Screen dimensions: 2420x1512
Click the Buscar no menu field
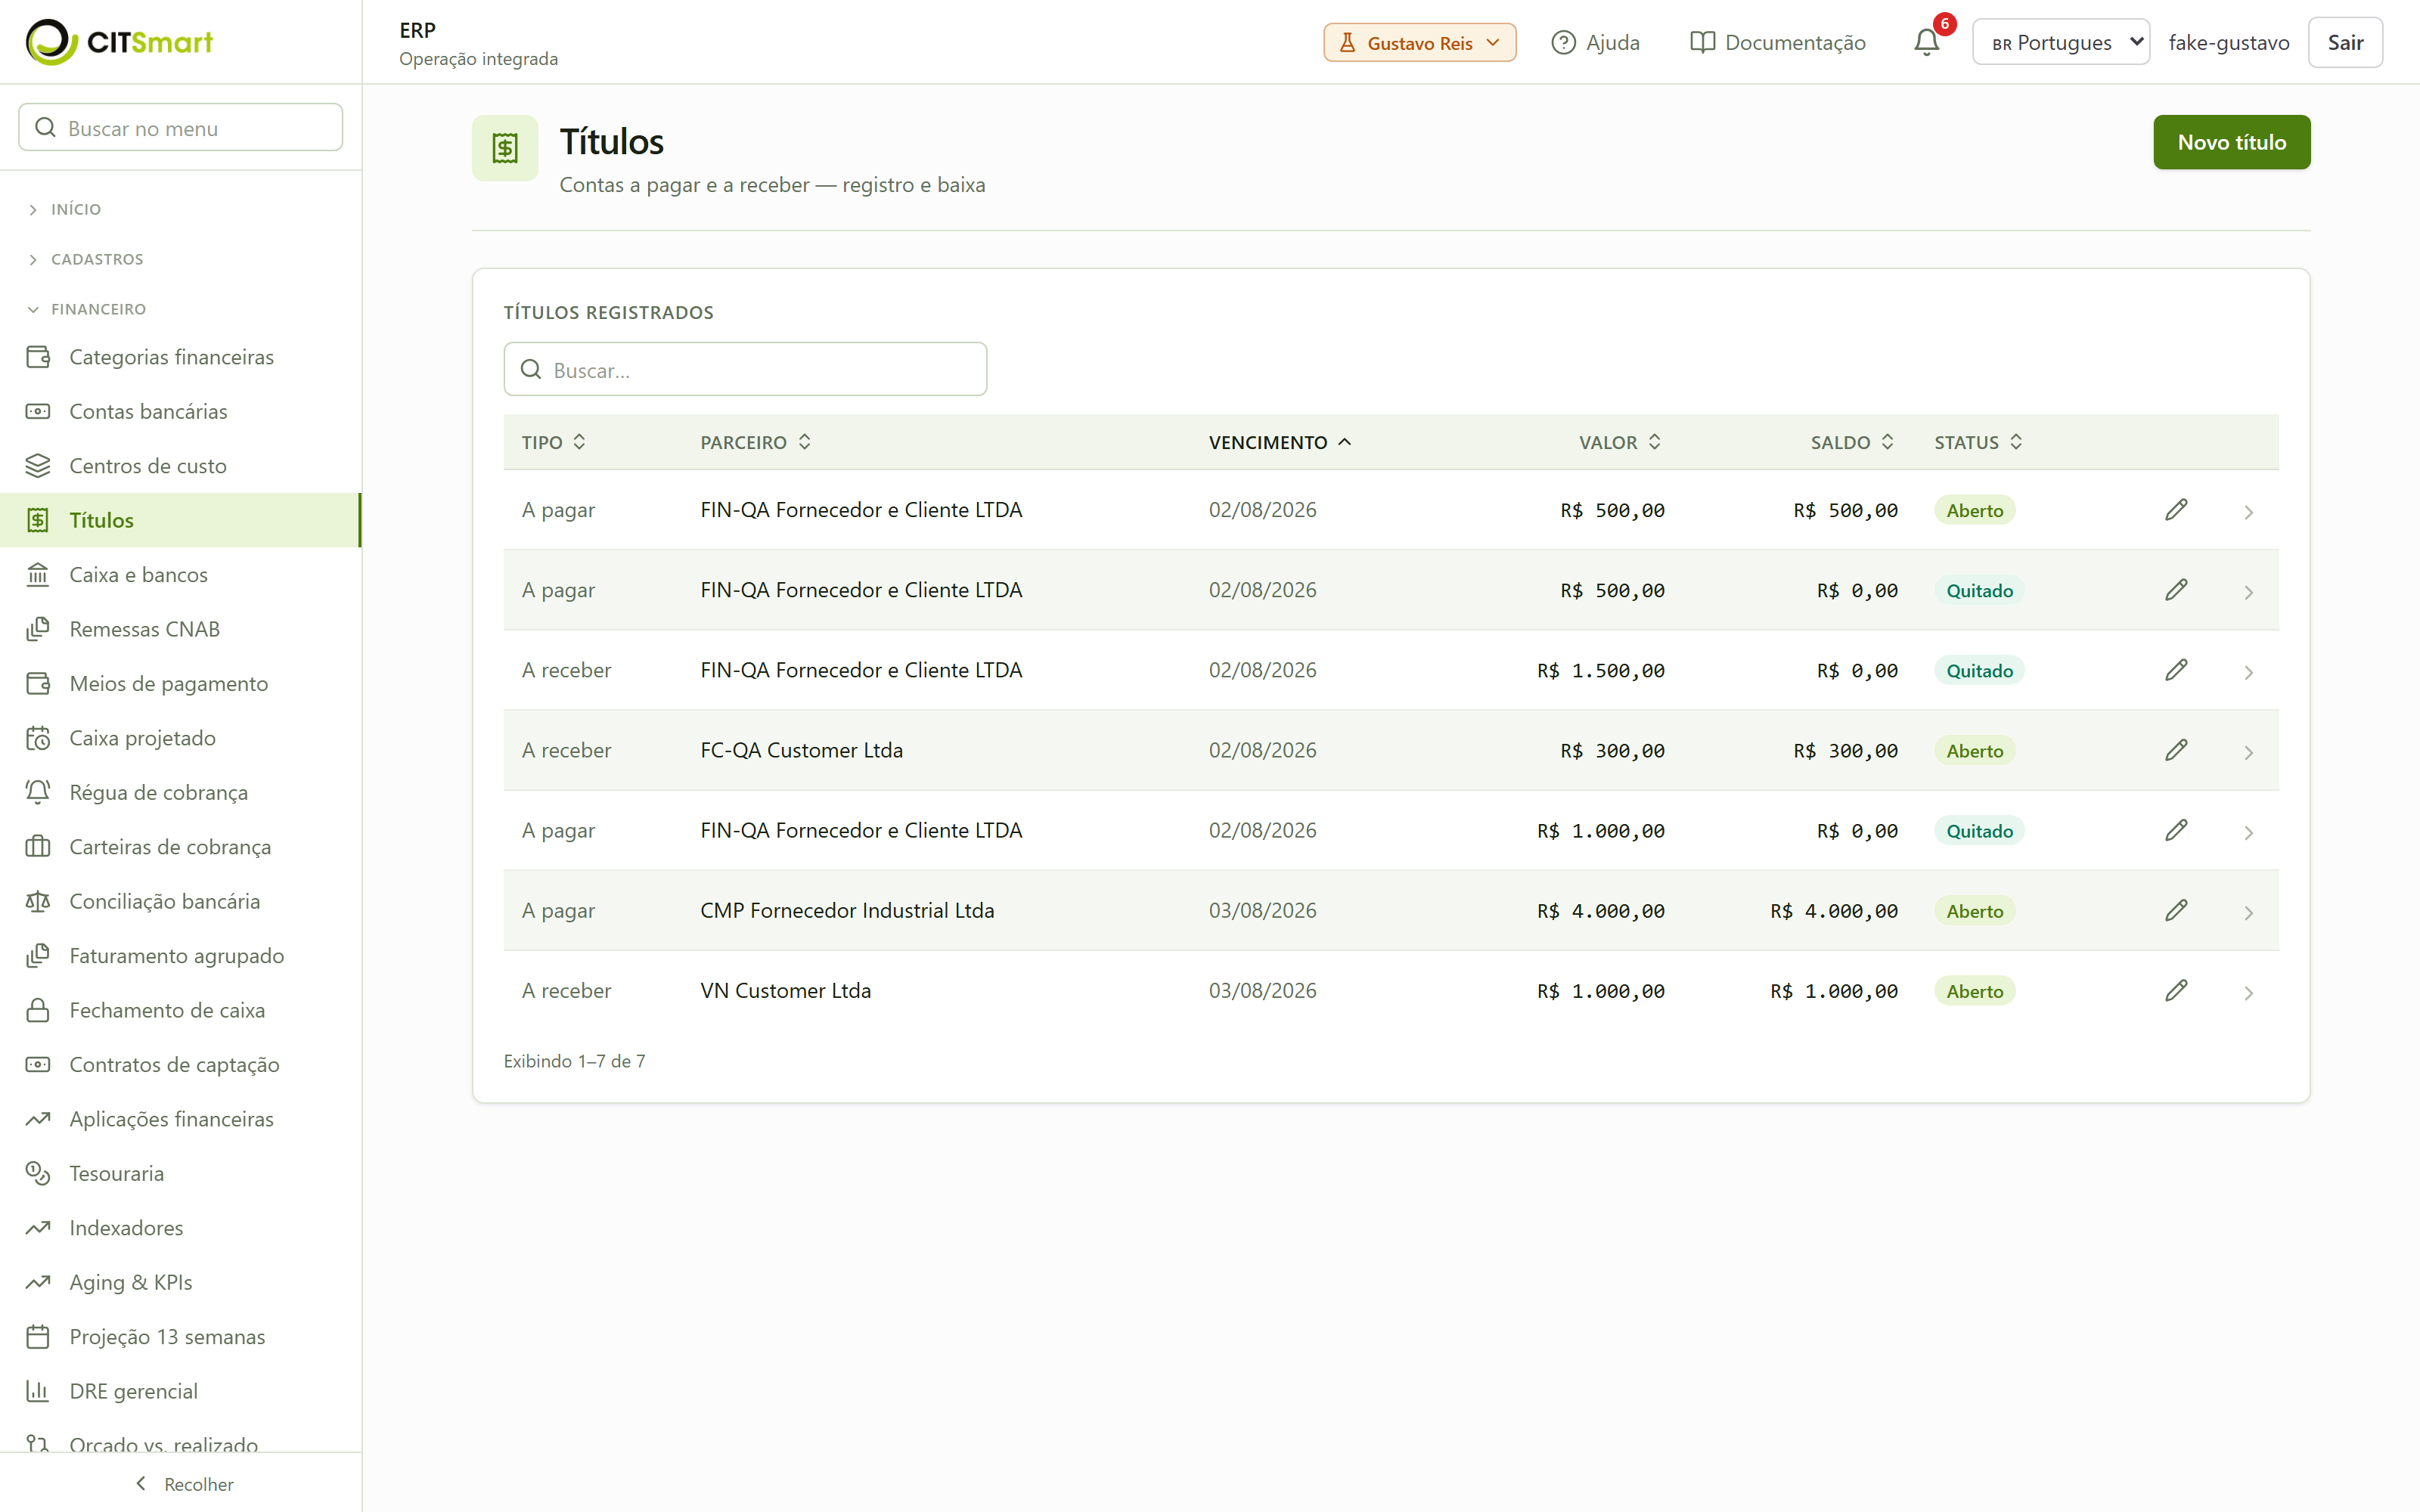181,127
